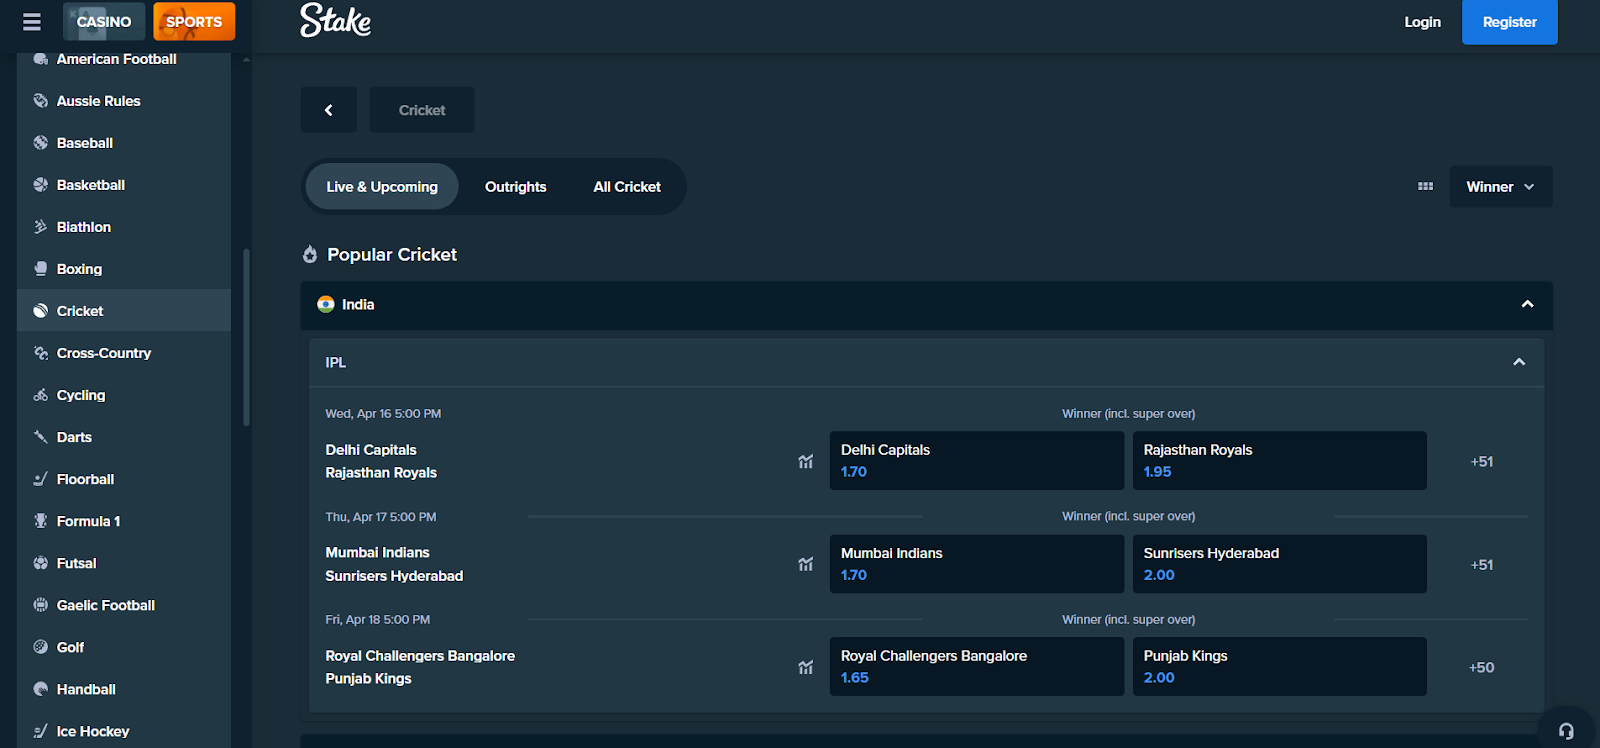This screenshot has height=748, width=1600.
Task: Open the hamburger menu
Action: [x=32, y=21]
